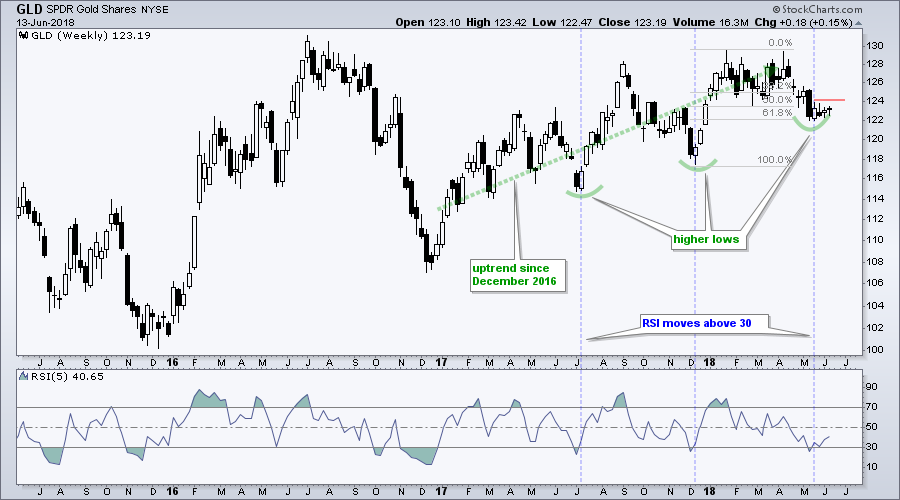Click the 'higher lows' annotation box
The image size is (900, 500).
tap(709, 240)
